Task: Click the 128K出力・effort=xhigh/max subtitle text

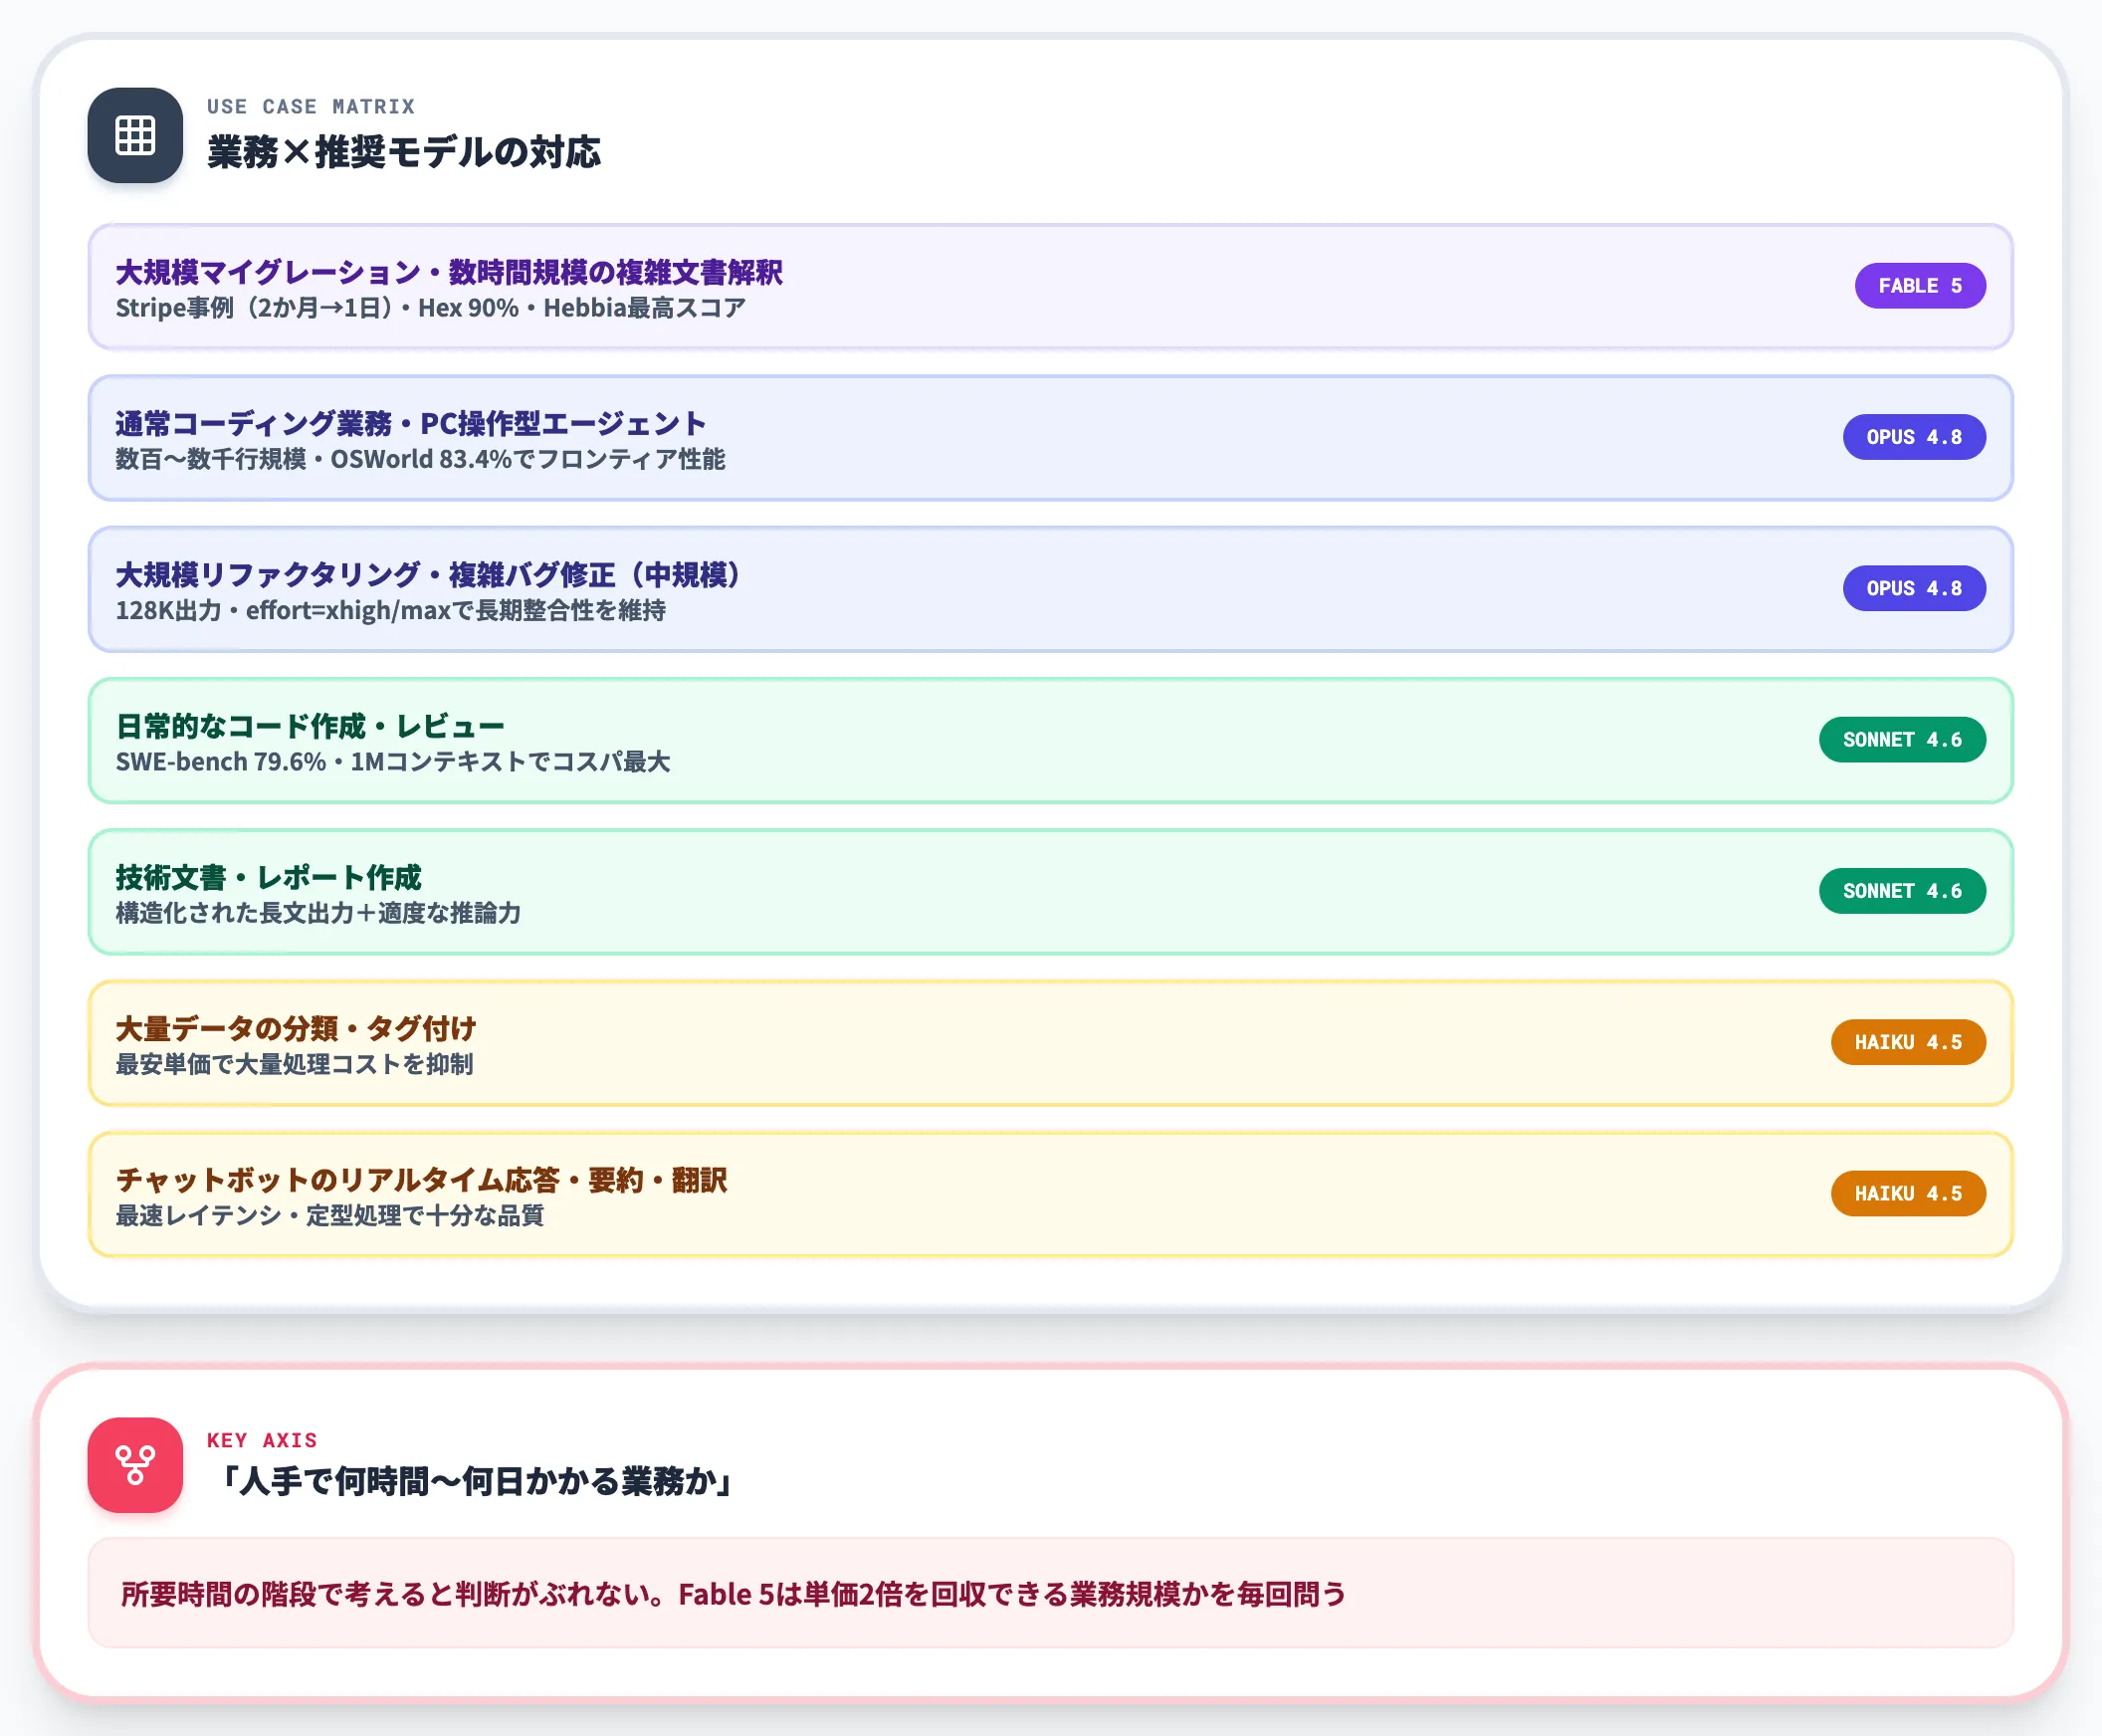Action: point(391,610)
